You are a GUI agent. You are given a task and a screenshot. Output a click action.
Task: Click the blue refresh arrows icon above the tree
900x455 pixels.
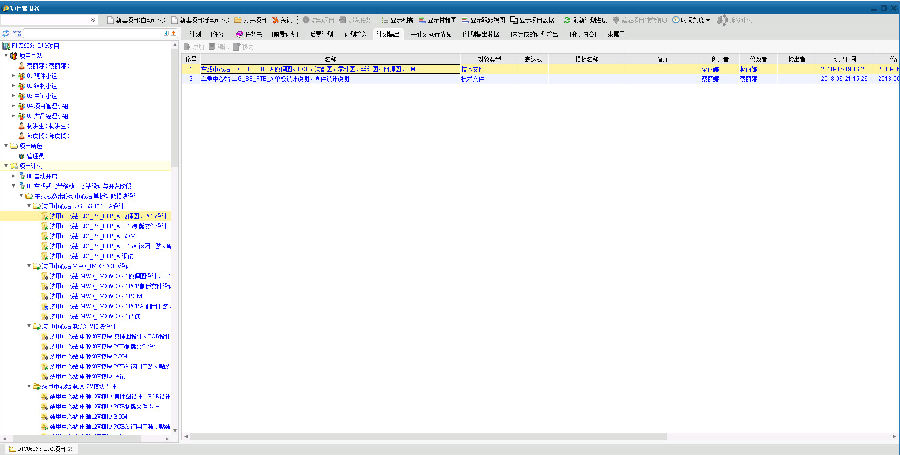[x=6, y=34]
